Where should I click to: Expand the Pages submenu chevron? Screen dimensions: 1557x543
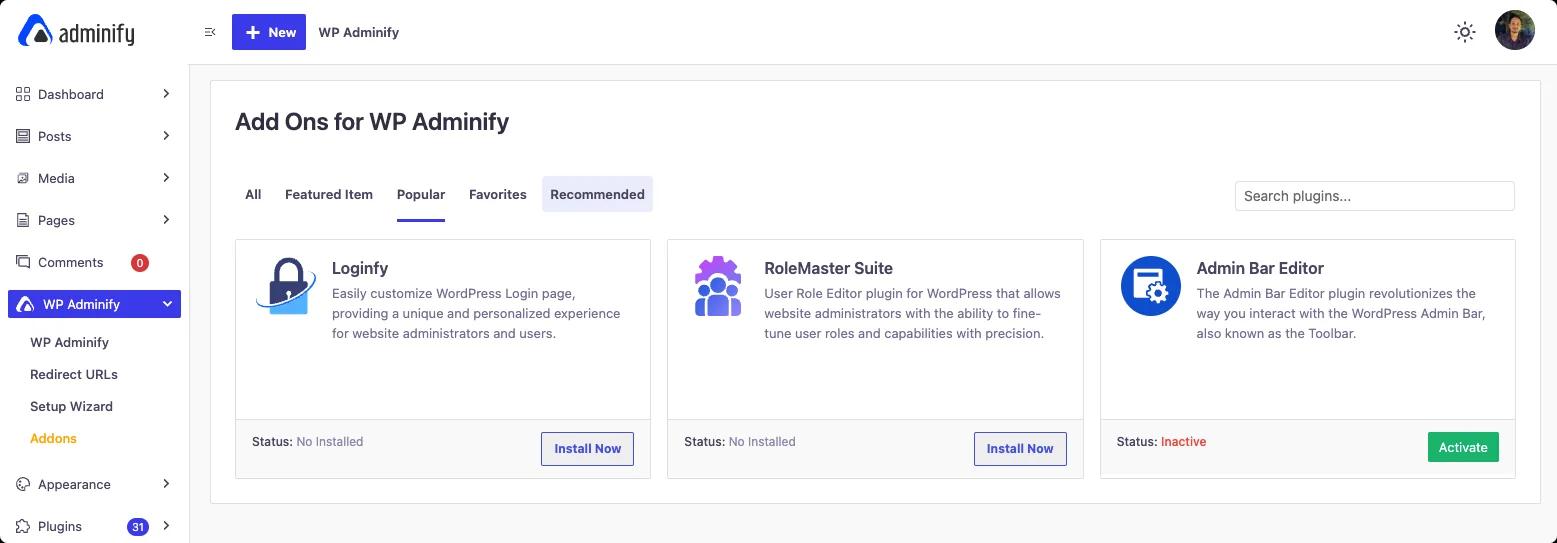coord(166,220)
